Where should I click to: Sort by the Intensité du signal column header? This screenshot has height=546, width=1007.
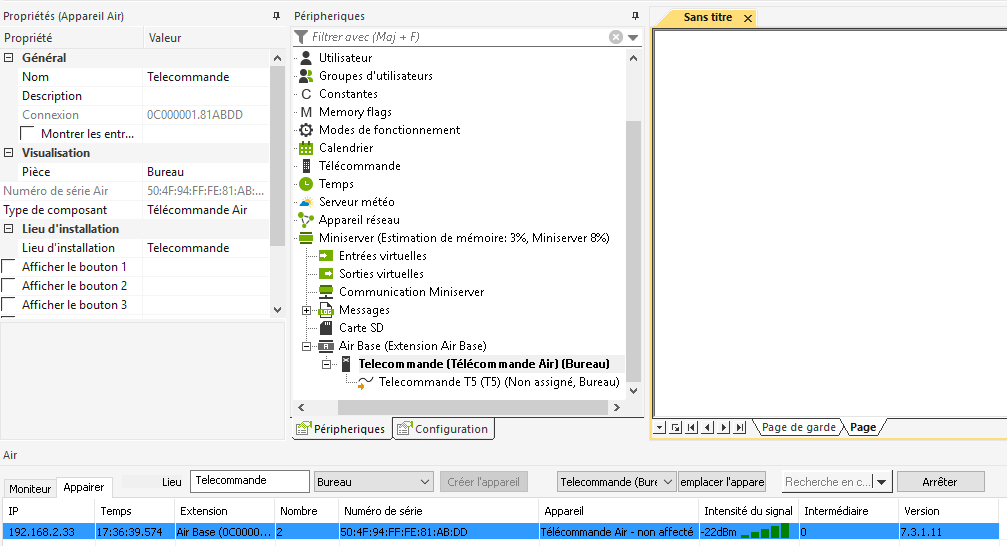pos(749,511)
